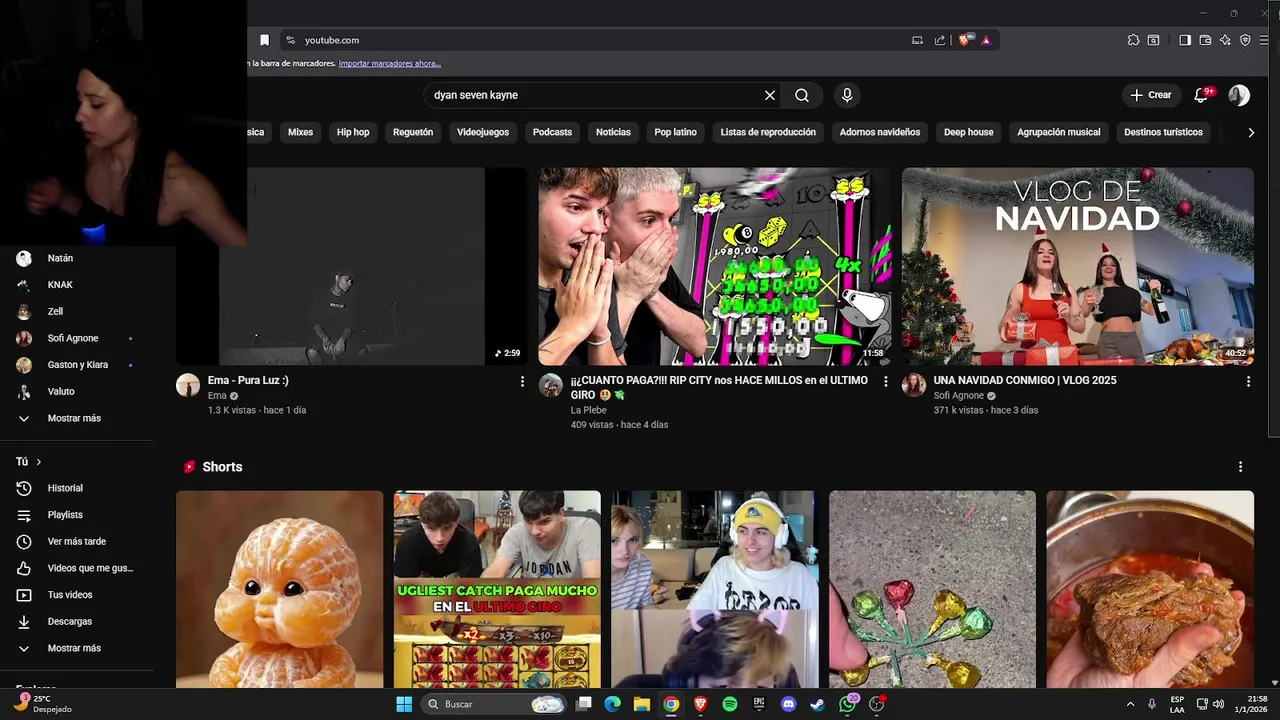Open more options for RIP CITY video

coord(885,381)
